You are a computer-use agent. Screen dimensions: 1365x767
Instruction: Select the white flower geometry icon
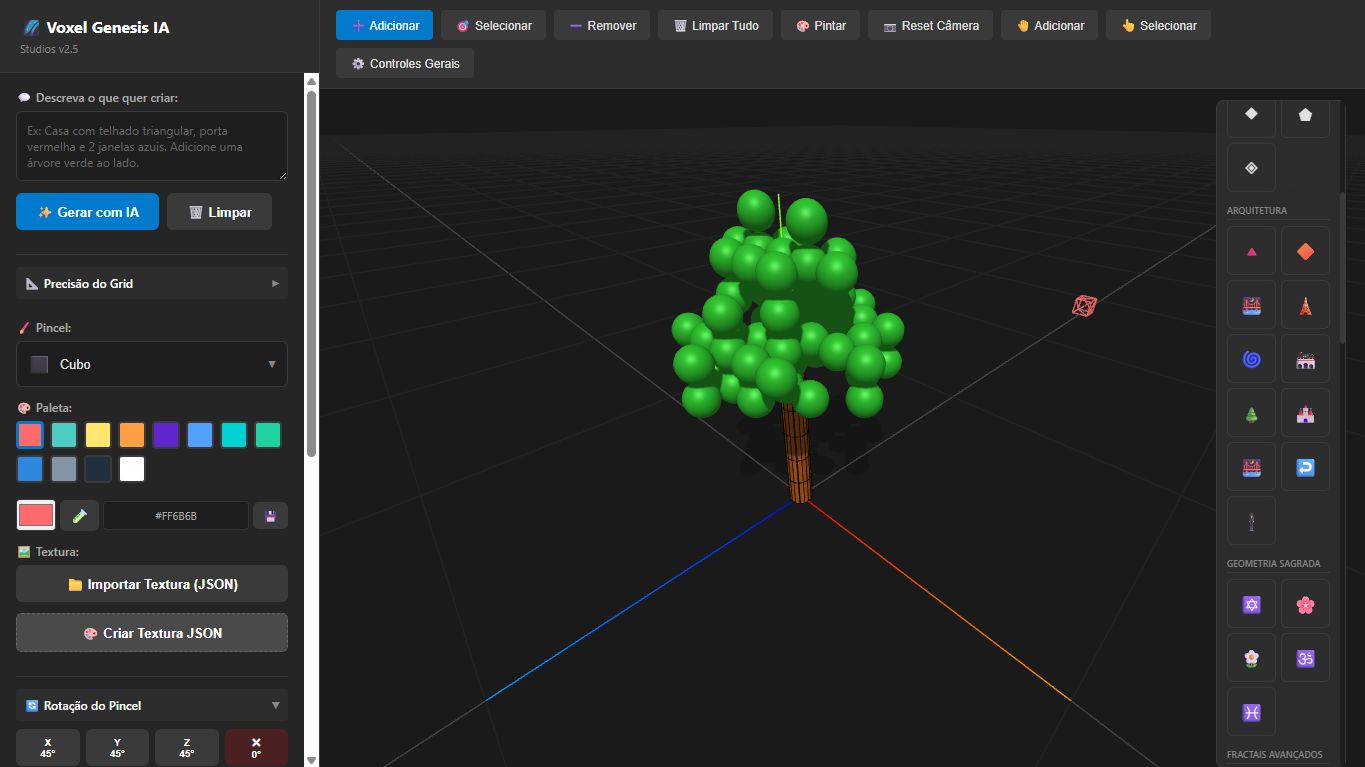tap(1251, 658)
